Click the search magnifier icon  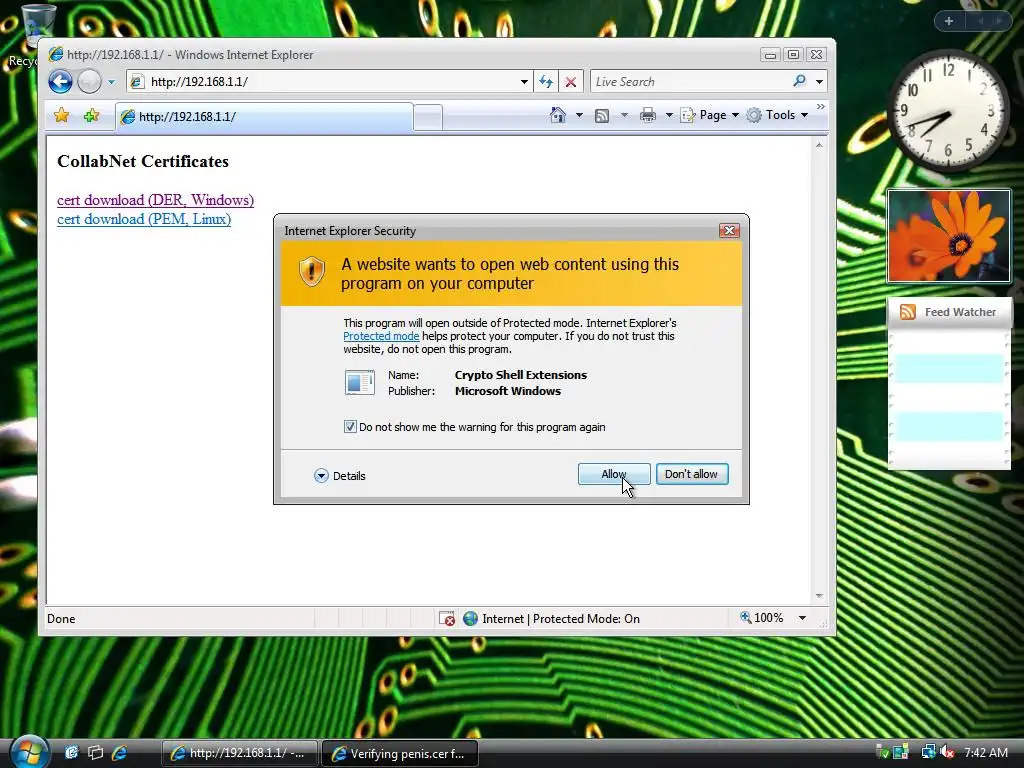click(x=800, y=81)
